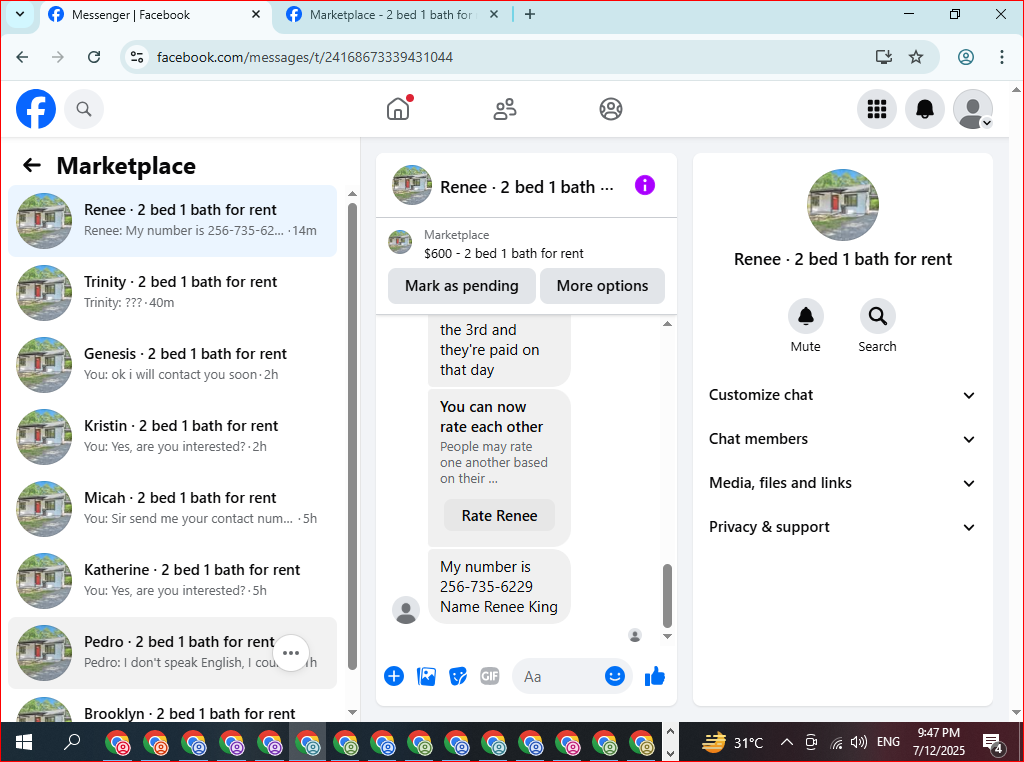Open a new browser tab
The image size is (1024, 762).
[530, 14]
